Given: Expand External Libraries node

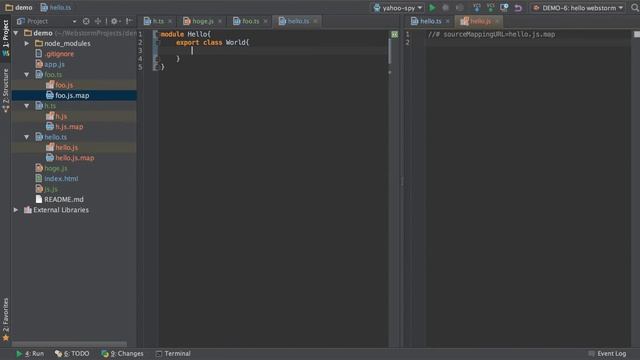Looking at the screenshot, I should pyautogui.click(x=16, y=210).
